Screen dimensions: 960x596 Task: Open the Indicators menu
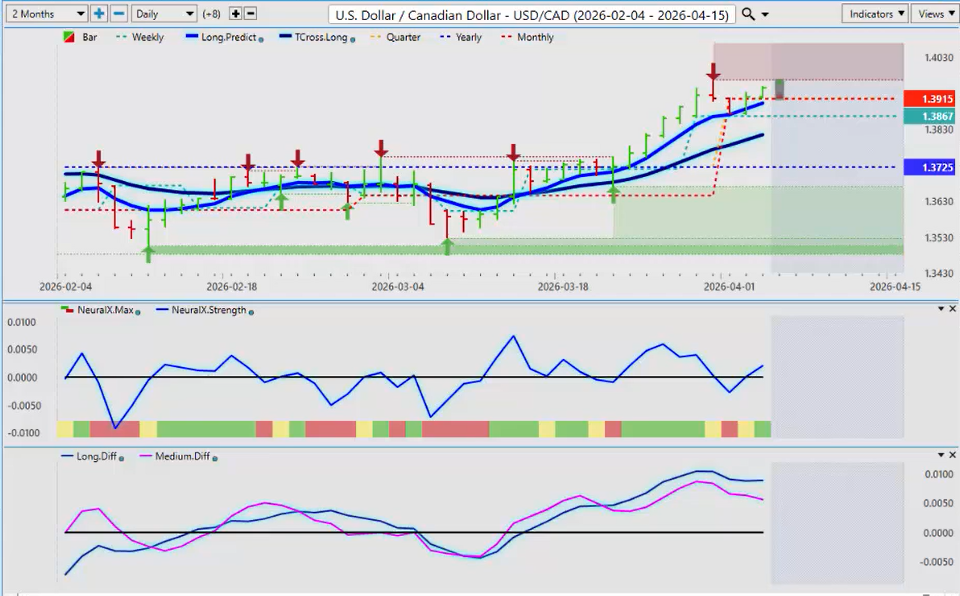[x=875, y=14]
